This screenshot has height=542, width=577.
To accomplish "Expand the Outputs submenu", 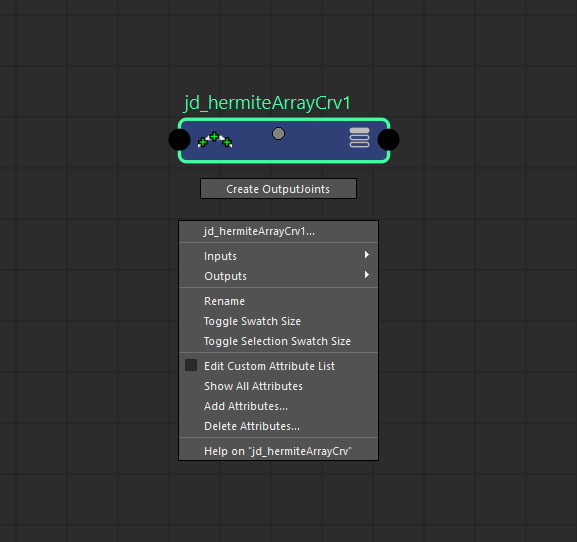I will coord(278,276).
